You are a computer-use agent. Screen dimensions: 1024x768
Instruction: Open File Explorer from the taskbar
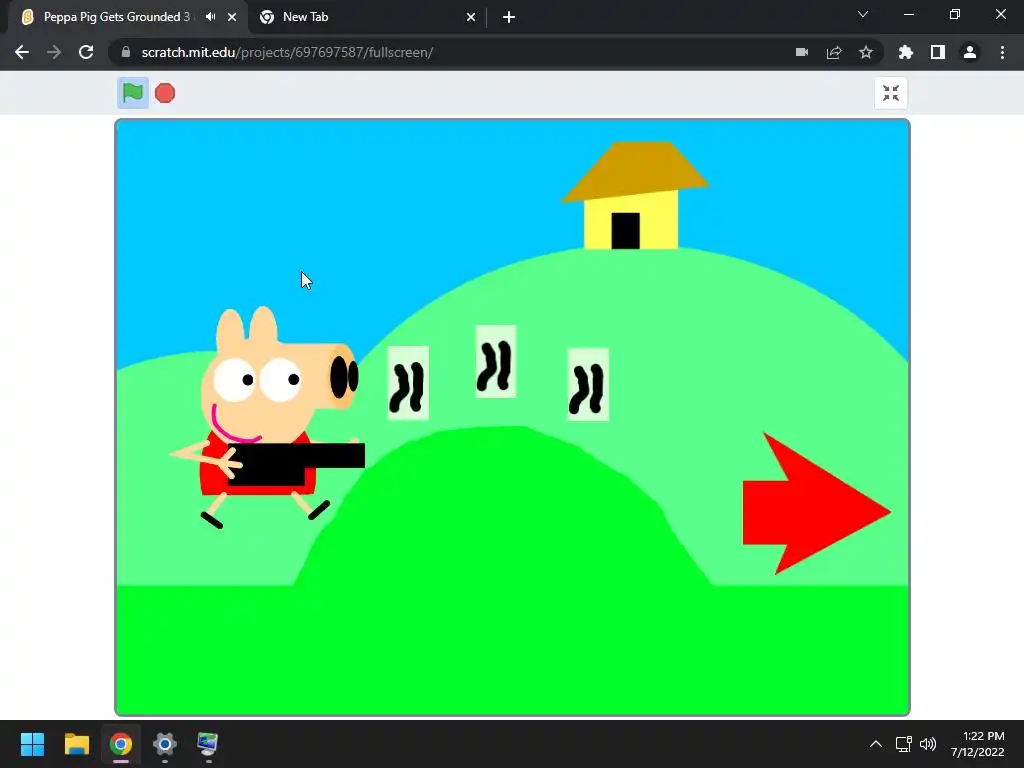(x=76, y=744)
